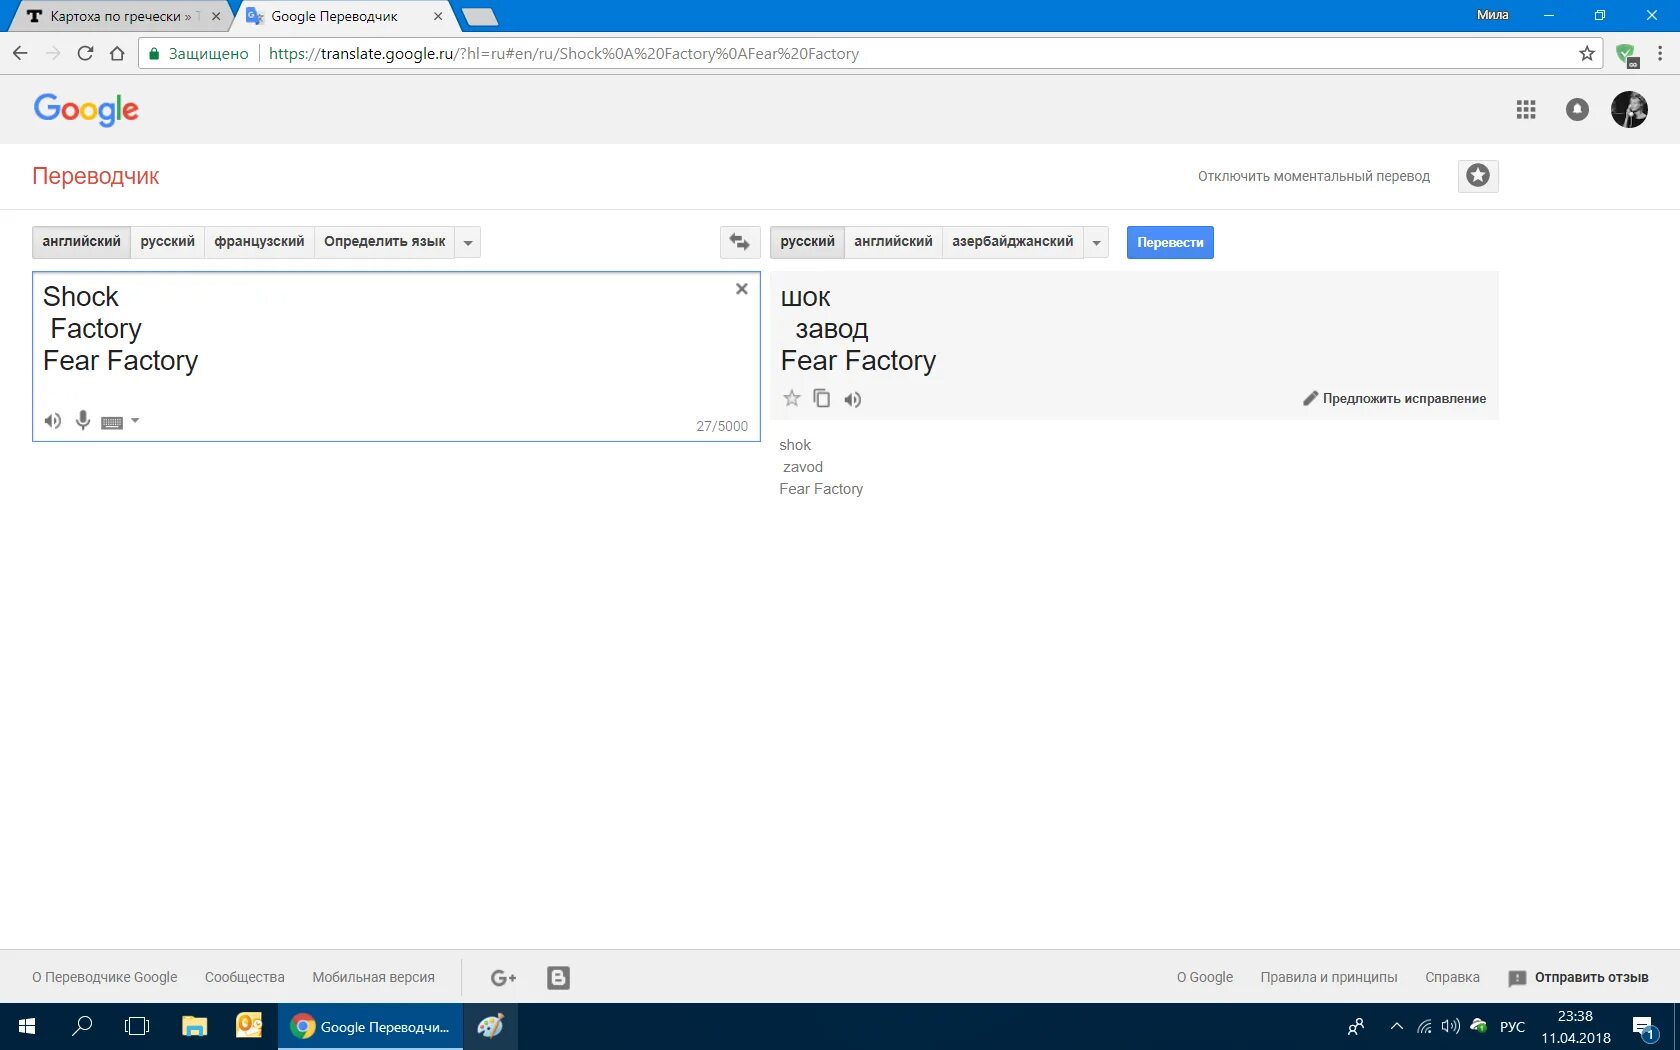Open the Paint app on the taskbar

tap(490, 1026)
